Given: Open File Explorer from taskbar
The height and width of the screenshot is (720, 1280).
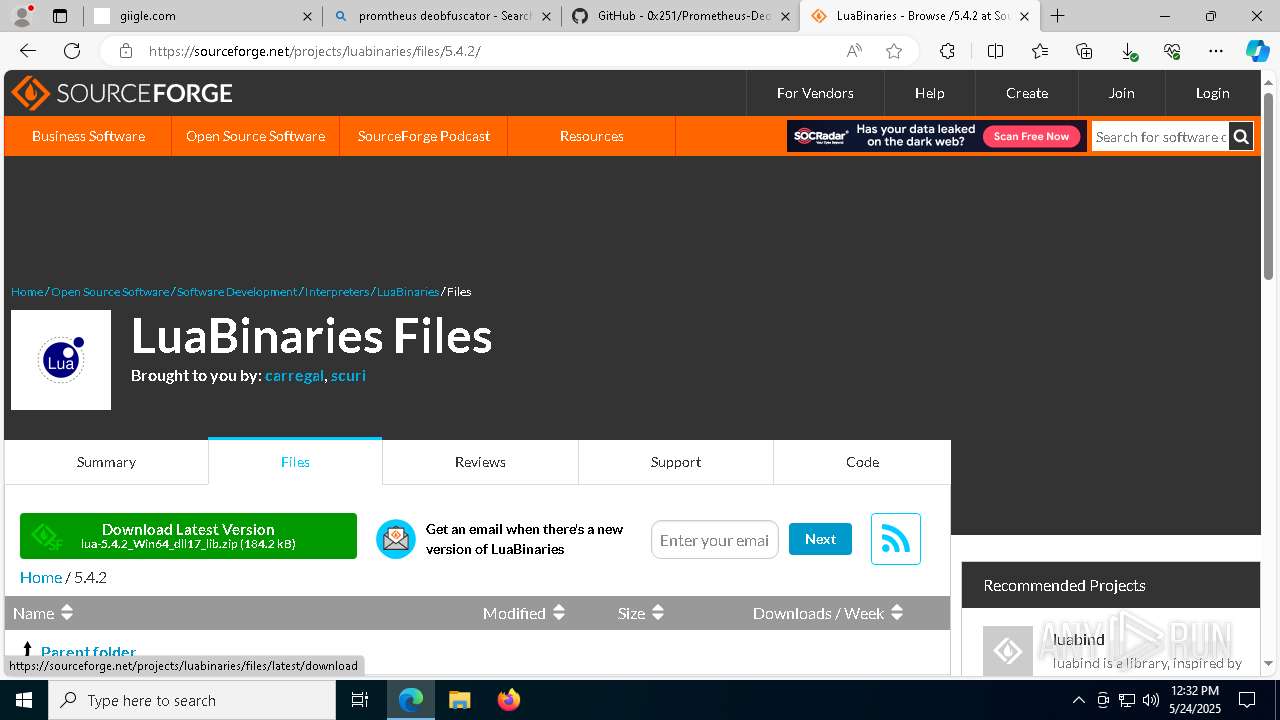Looking at the screenshot, I should 459,700.
